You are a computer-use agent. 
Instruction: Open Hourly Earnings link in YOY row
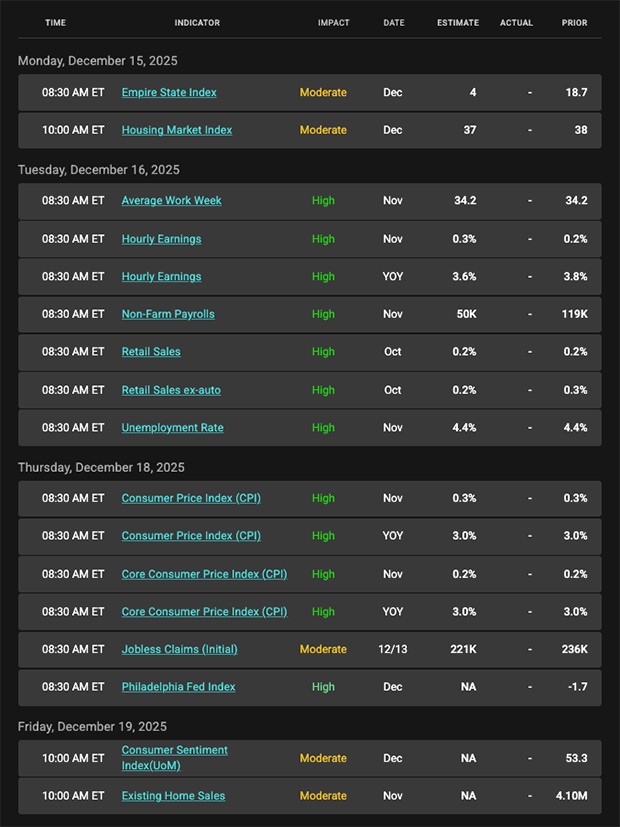(161, 276)
